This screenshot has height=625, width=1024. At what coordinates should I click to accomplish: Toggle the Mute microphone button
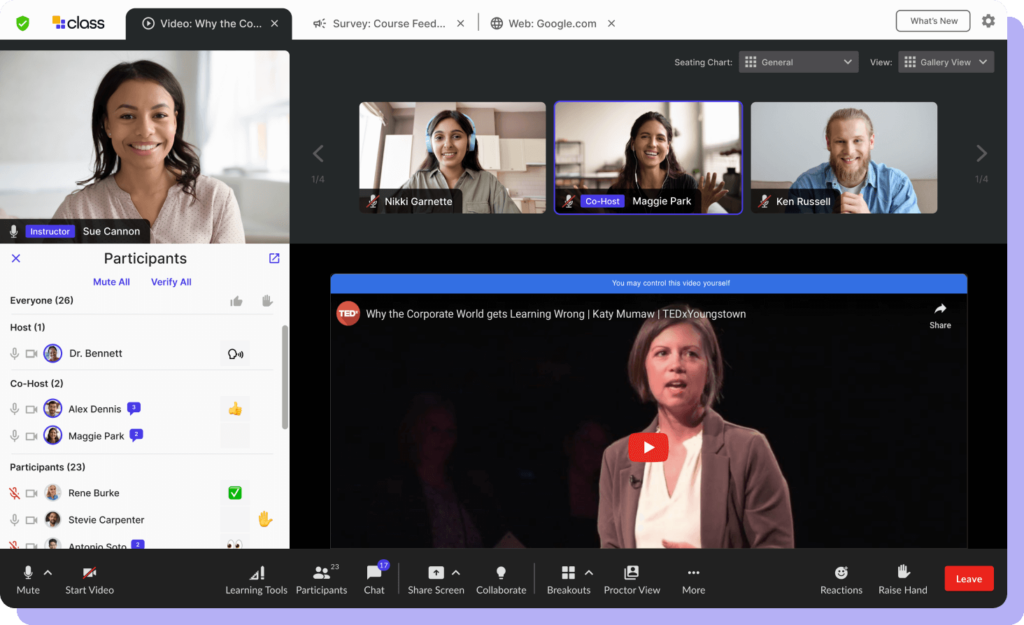(x=28, y=573)
